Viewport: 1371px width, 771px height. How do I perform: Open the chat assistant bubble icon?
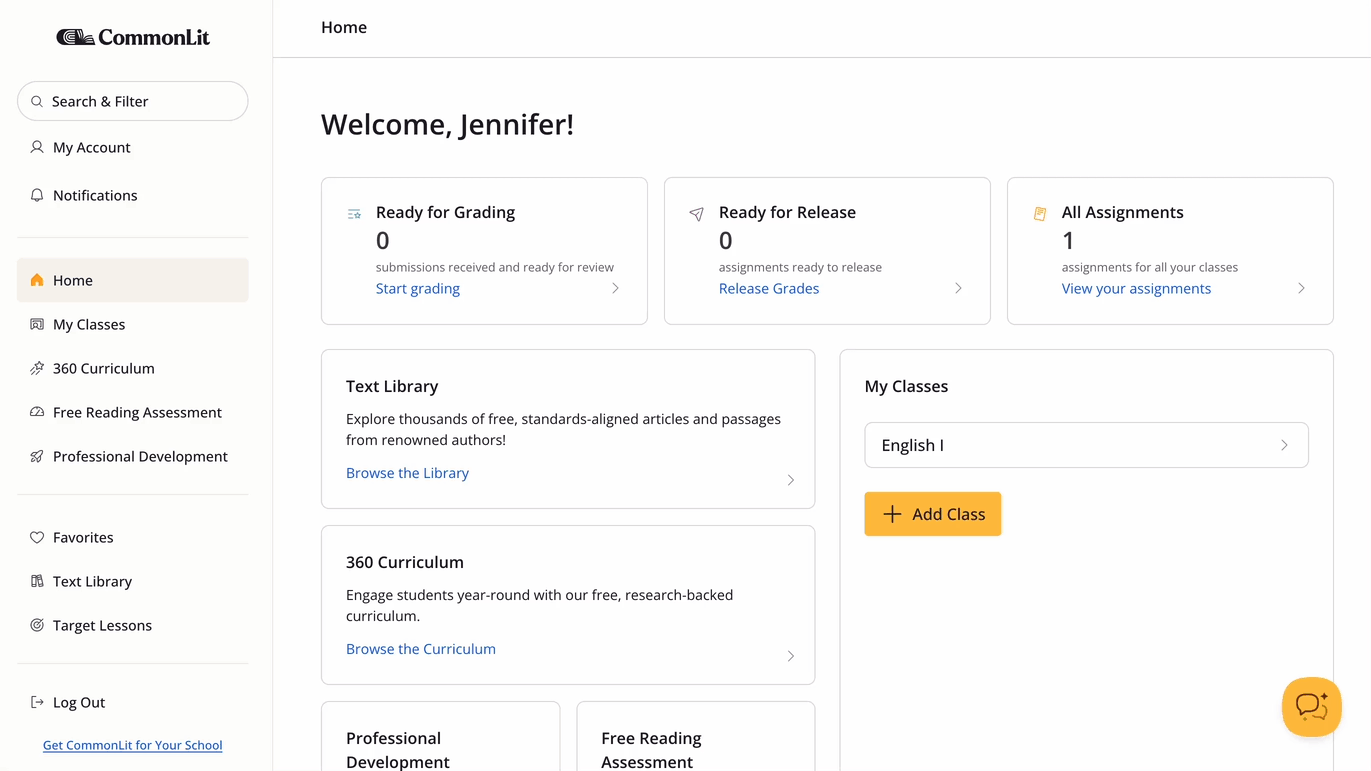(x=1311, y=707)
